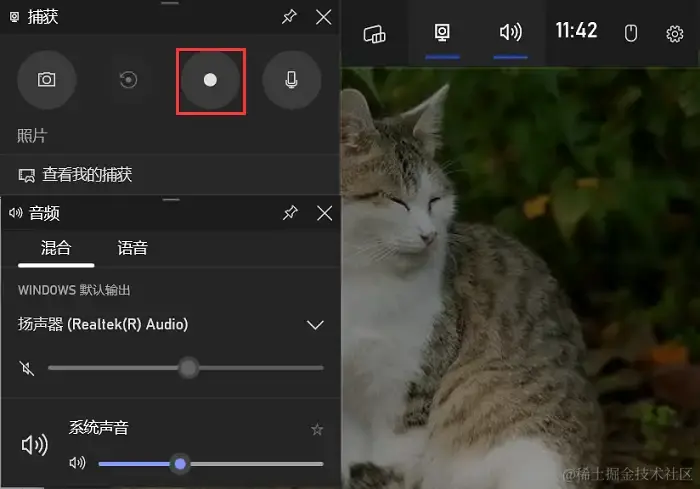Click the 系统声音 label

pos(98,428)
